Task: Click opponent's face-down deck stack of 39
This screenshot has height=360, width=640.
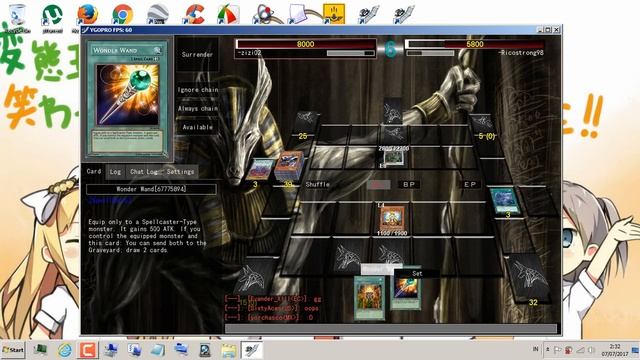Action: point(289,165)
